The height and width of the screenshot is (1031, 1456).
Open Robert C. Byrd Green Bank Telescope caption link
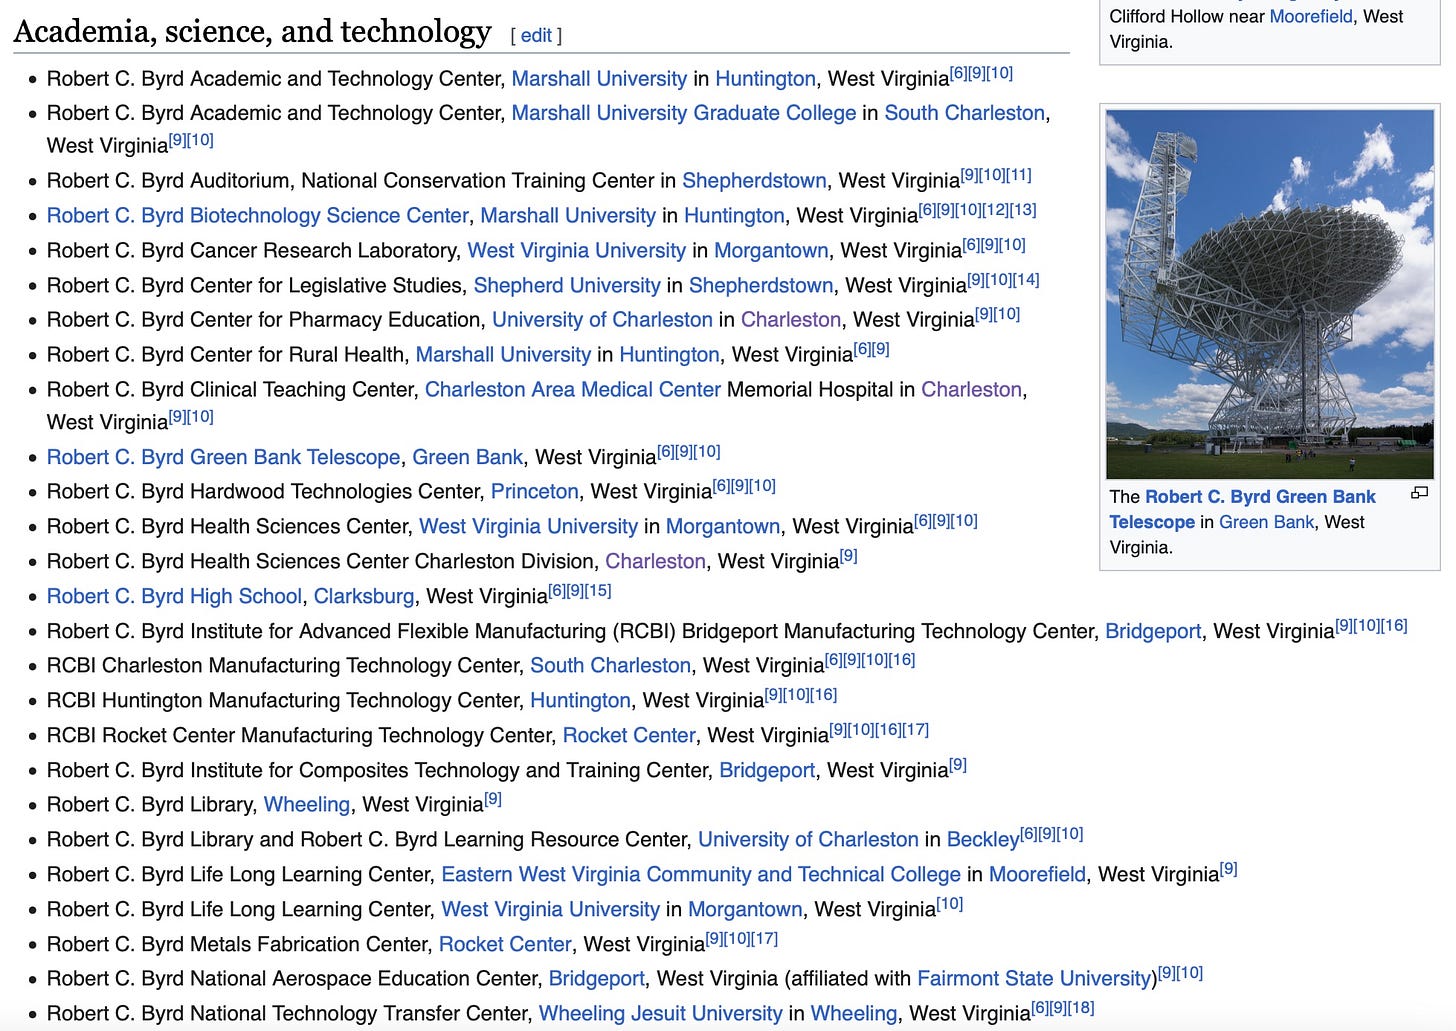[x=1243, y=509]
